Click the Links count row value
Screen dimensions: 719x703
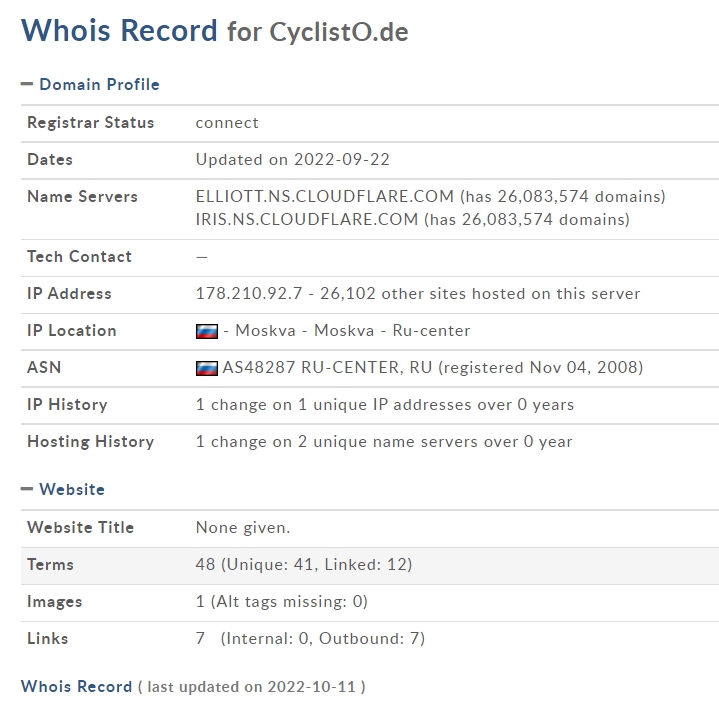coord(310,638)
